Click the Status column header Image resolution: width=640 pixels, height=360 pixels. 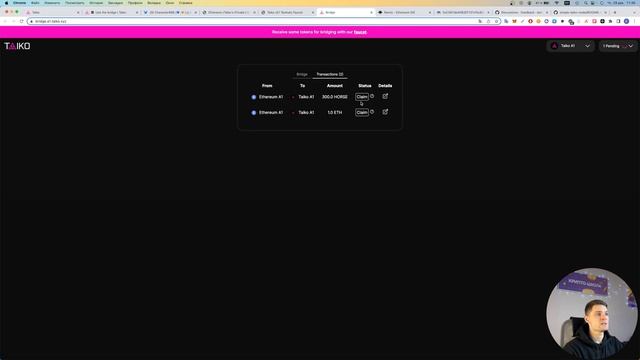click(x=364, y=86)
